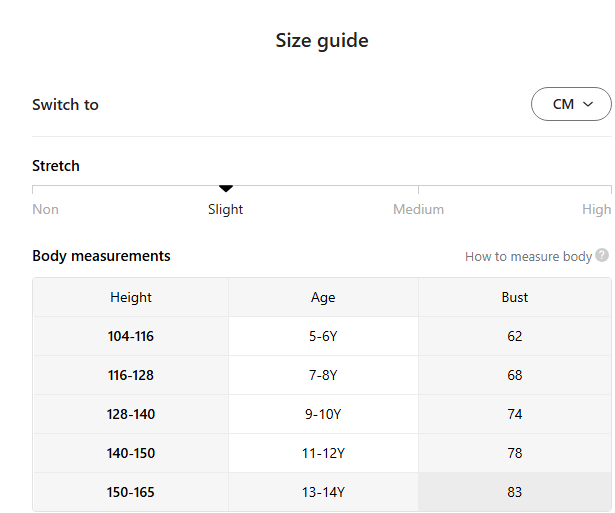615x513 pixels.
Task: Select the Slight stretch label
Action: point(226,209)
